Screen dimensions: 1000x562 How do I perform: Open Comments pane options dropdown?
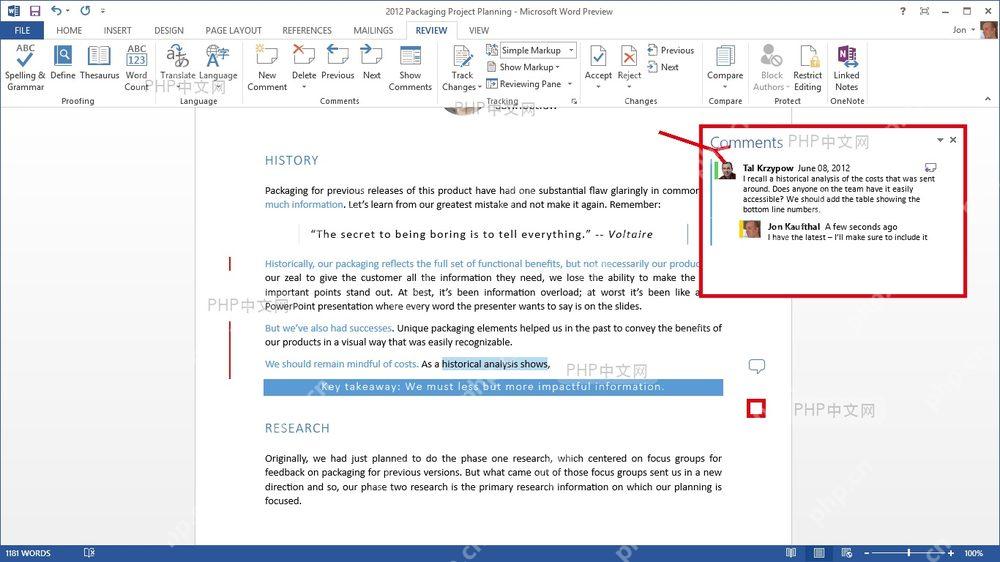940,140
